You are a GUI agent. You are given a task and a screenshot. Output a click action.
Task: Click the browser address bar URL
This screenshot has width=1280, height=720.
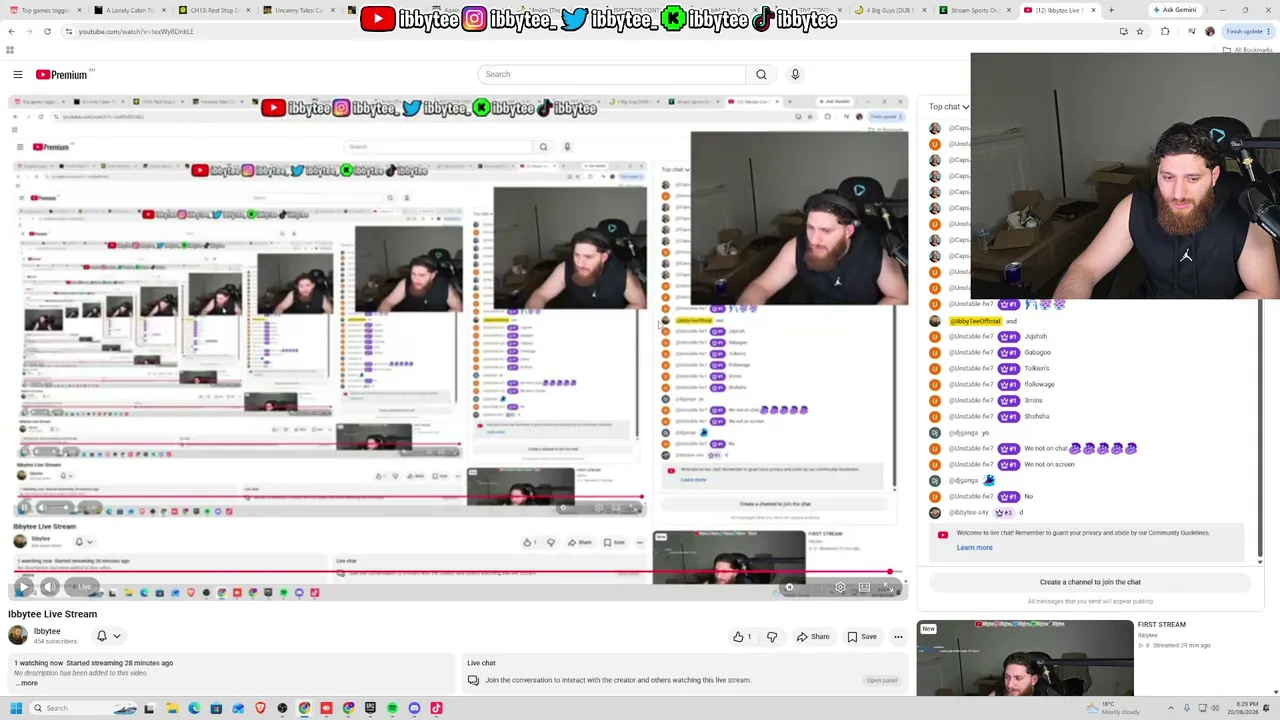pyautogui.click(x=136, y=31)
